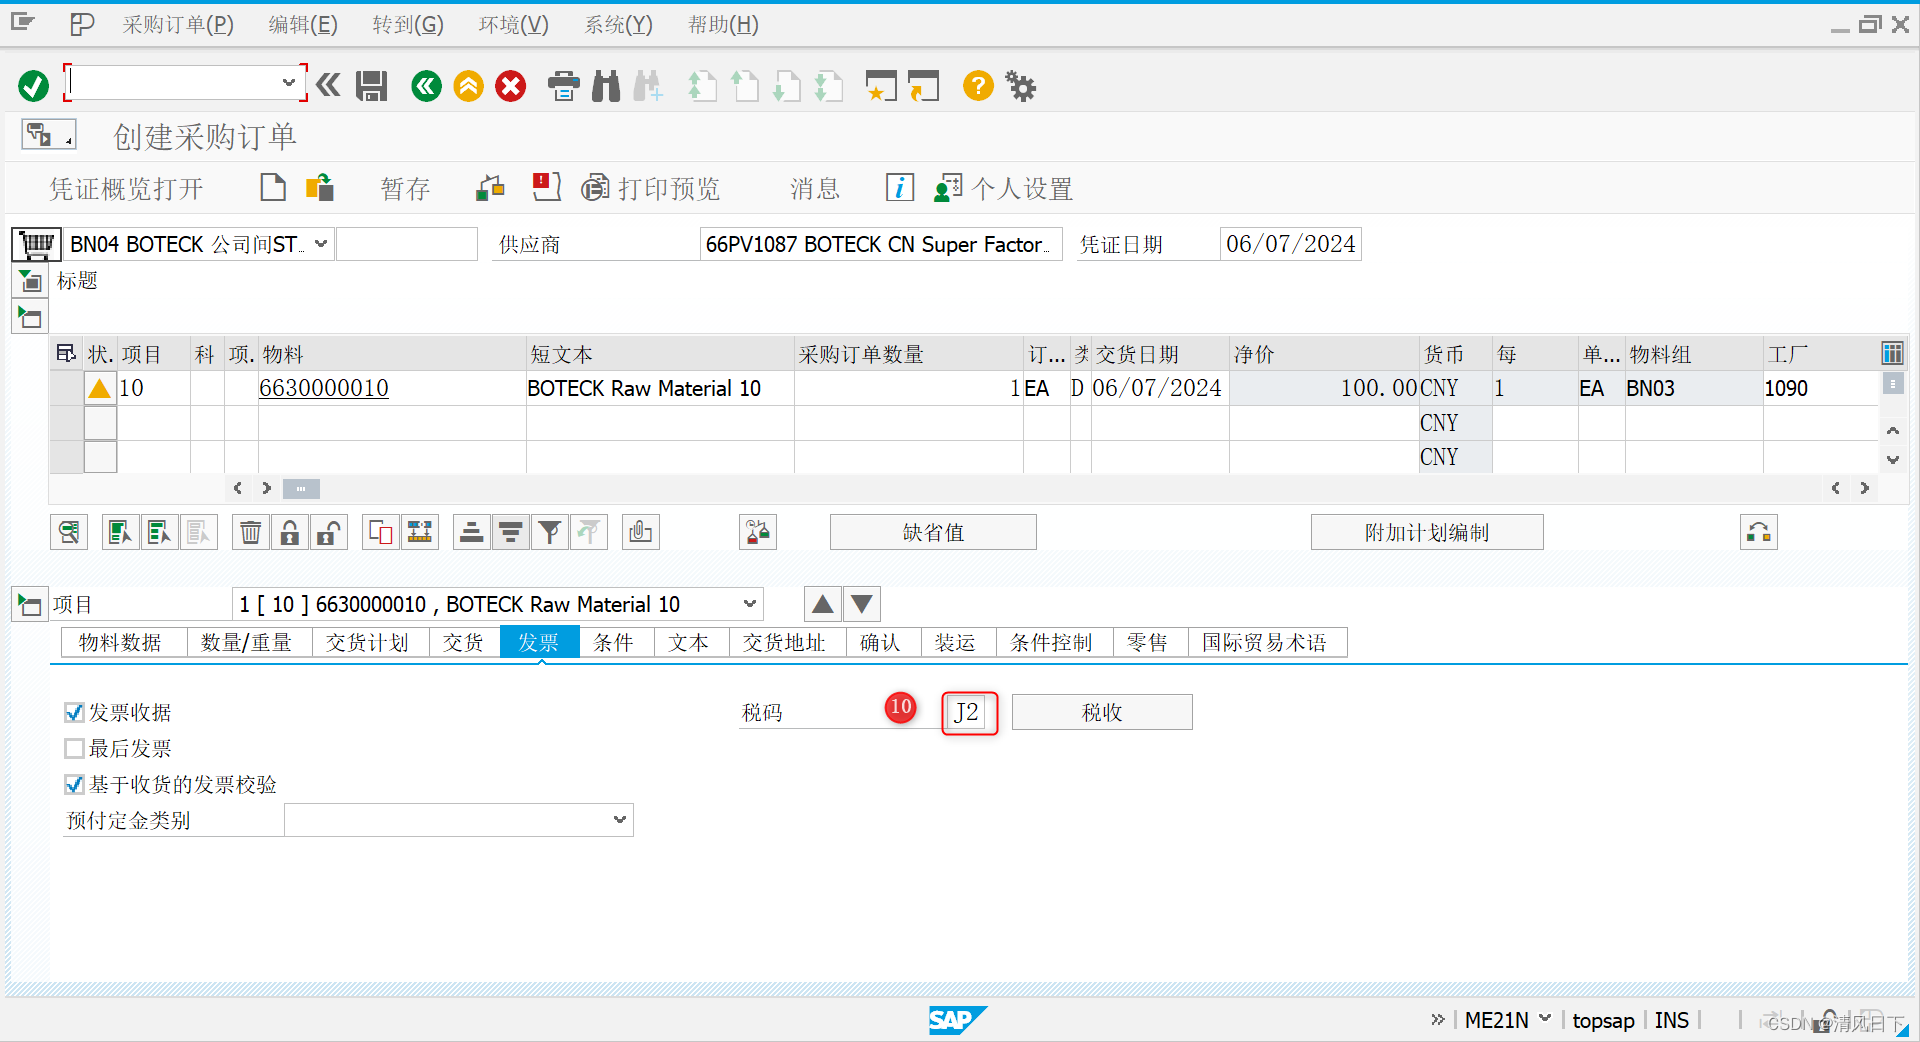
Task: Expand the item overview section toggle
Action: pos(30,318)
